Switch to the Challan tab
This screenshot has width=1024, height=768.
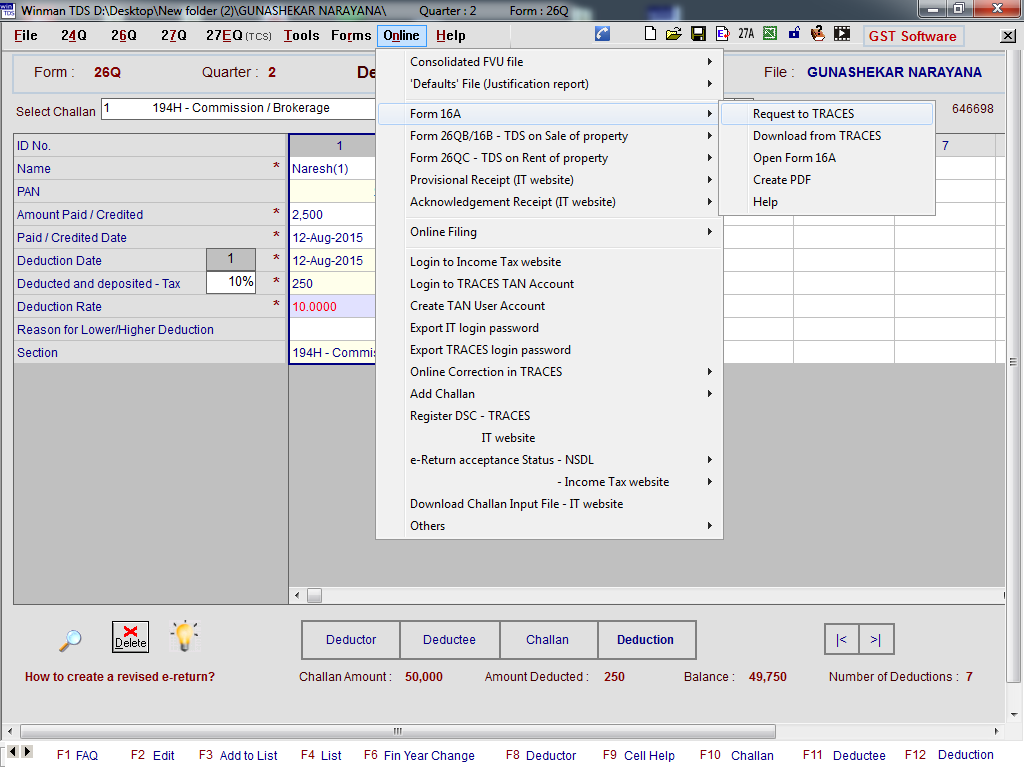tap(547, 640)
